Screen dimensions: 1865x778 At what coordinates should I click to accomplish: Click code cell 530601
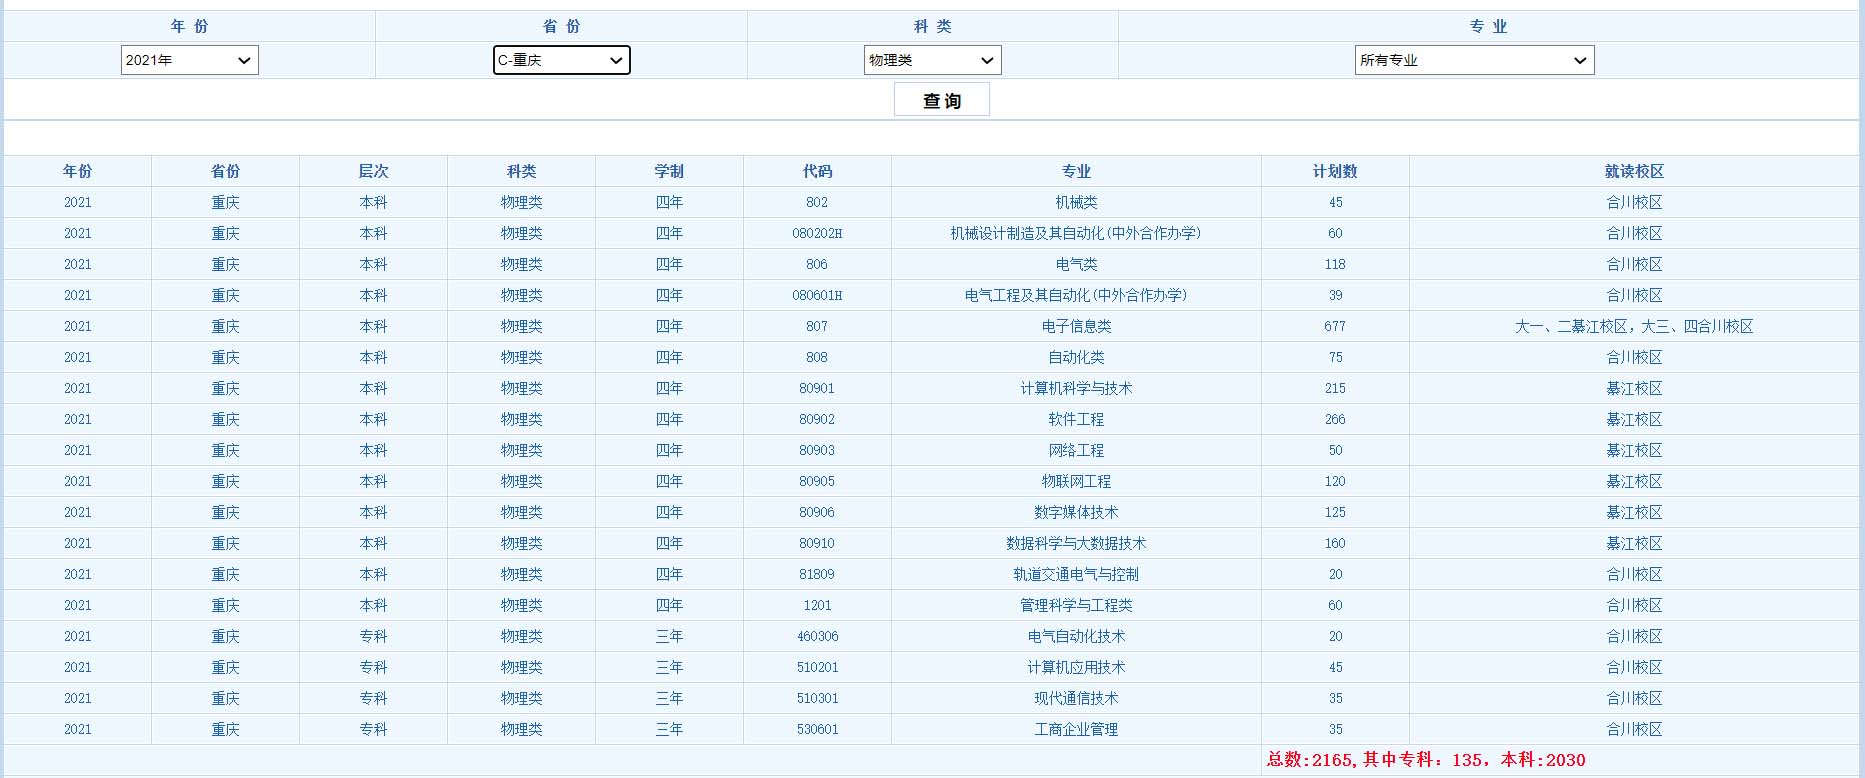click(x=817, y=729)
